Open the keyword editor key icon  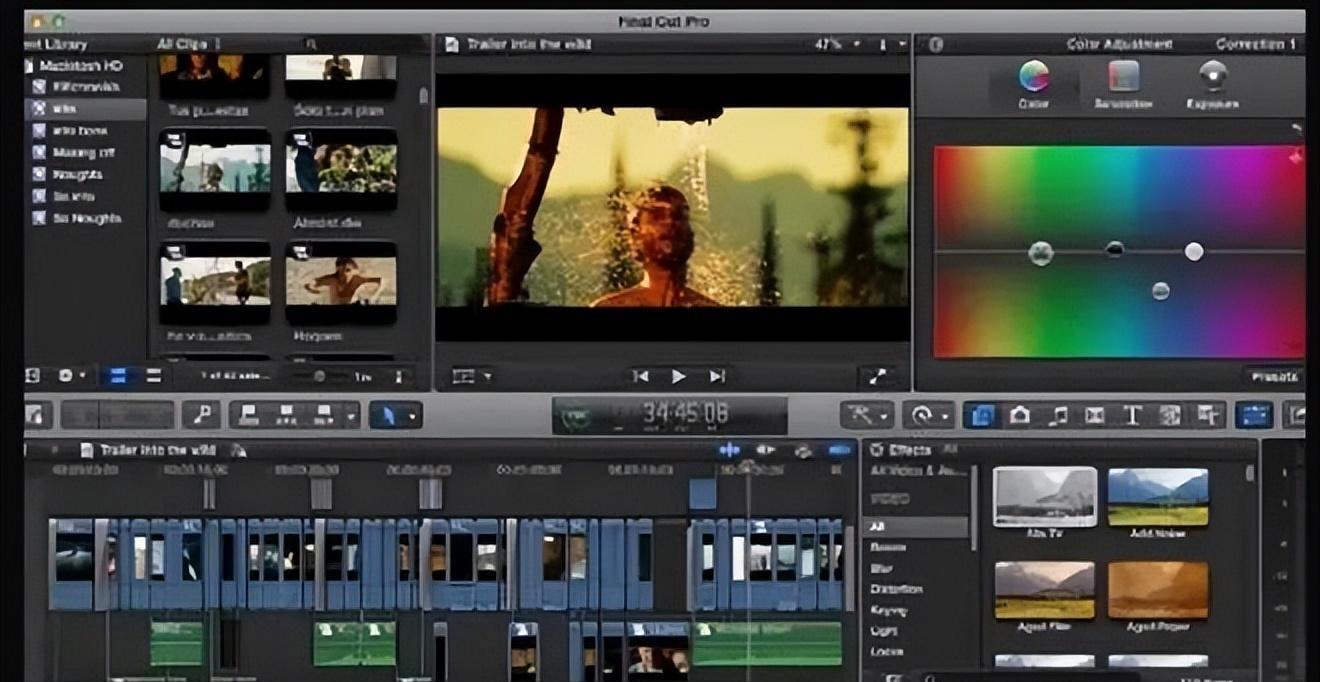coord(202,415)
